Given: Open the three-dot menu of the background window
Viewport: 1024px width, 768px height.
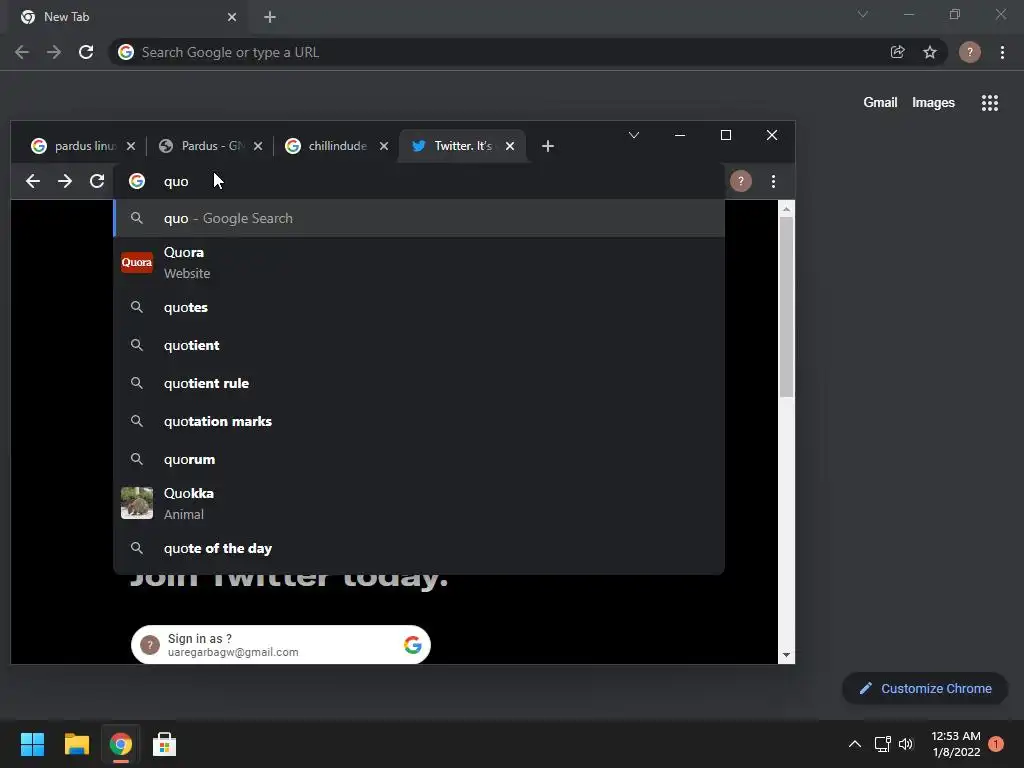Looking at the screenshot, I should (x=1002, y=52).
